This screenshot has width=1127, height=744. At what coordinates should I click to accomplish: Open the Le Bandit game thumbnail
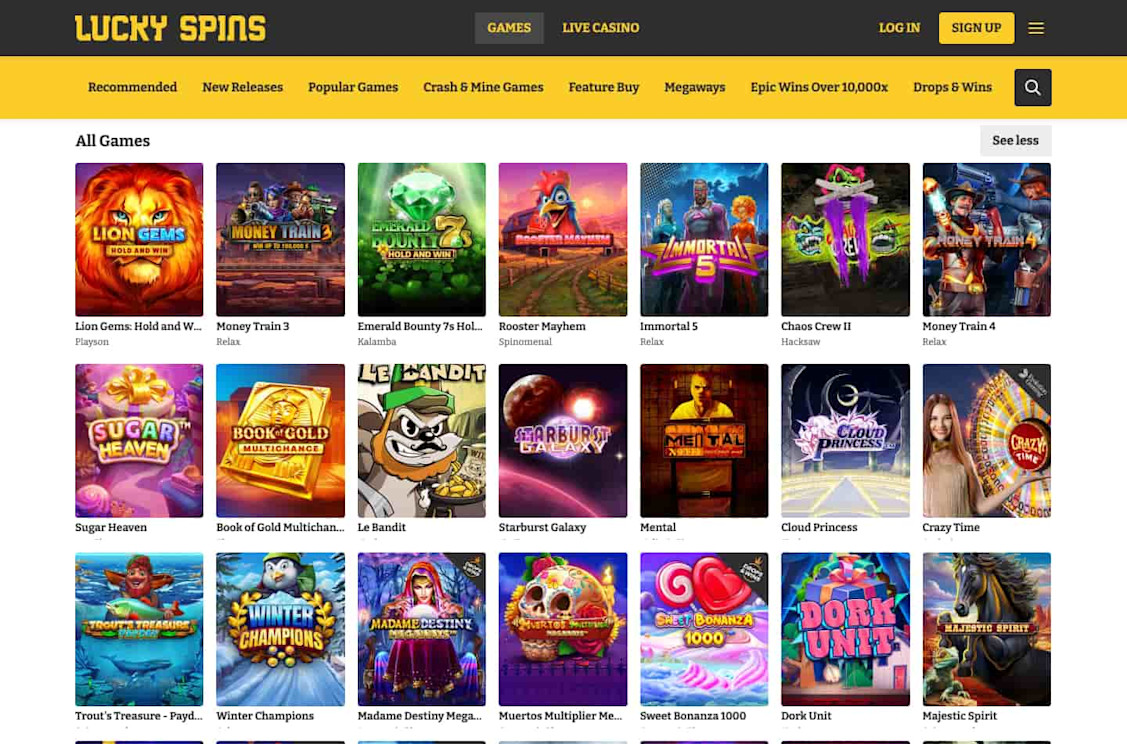(421, 441)
